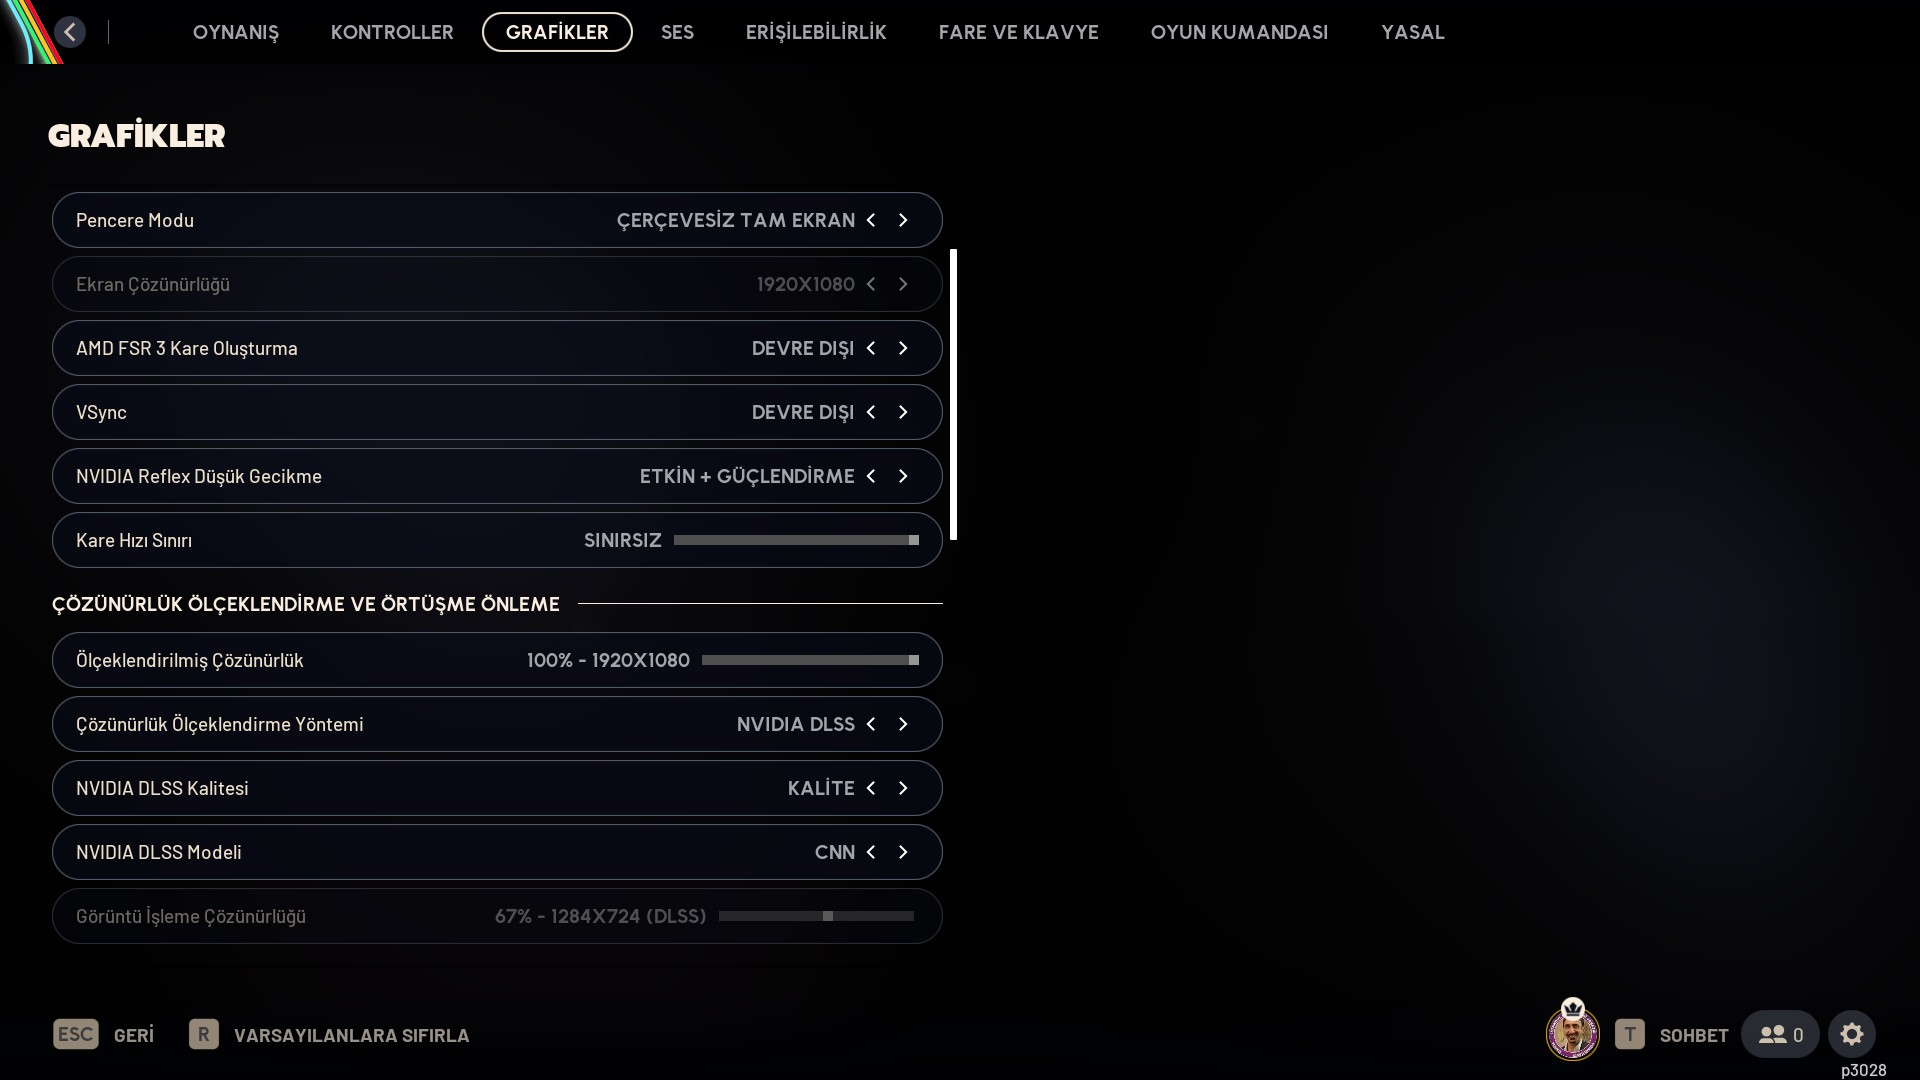Switch to the KONTROLLER tab
This screenshot has width=1920, height=1080.
click(x=392, y=32)
